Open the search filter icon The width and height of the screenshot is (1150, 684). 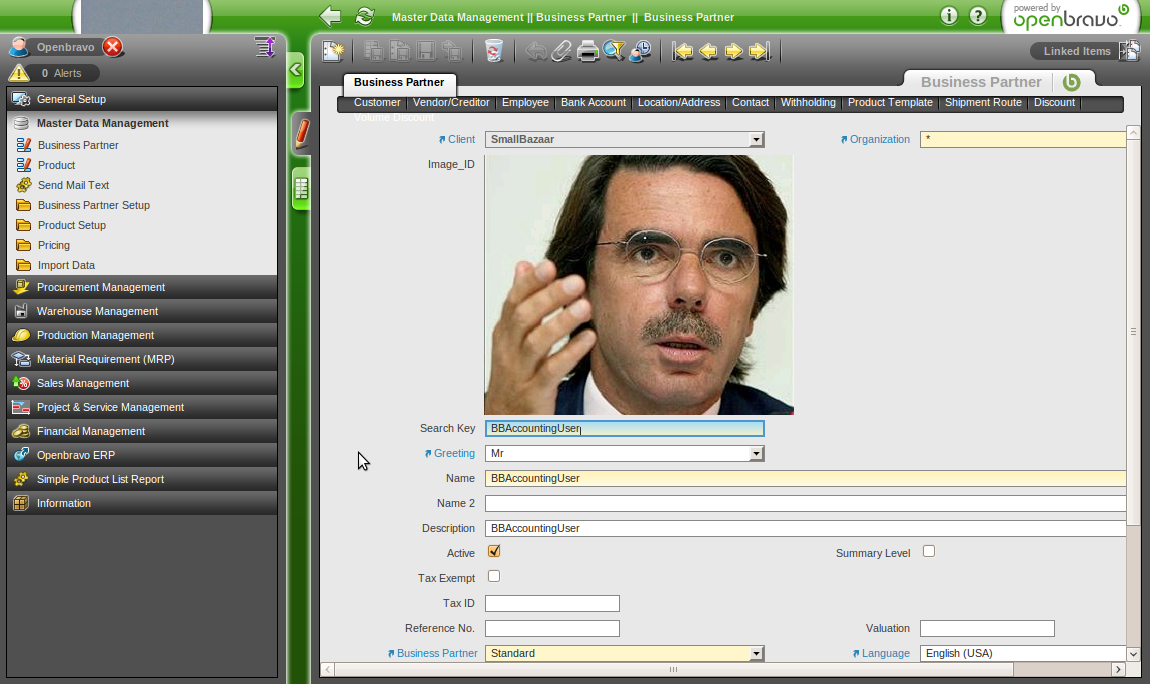(x=614, y=51)
